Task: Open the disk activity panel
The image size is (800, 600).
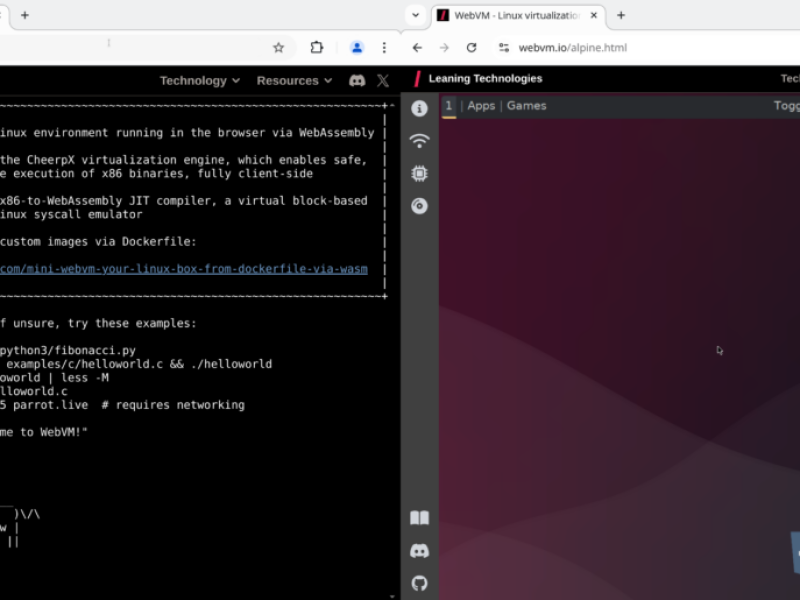Action: coord(419,206)
